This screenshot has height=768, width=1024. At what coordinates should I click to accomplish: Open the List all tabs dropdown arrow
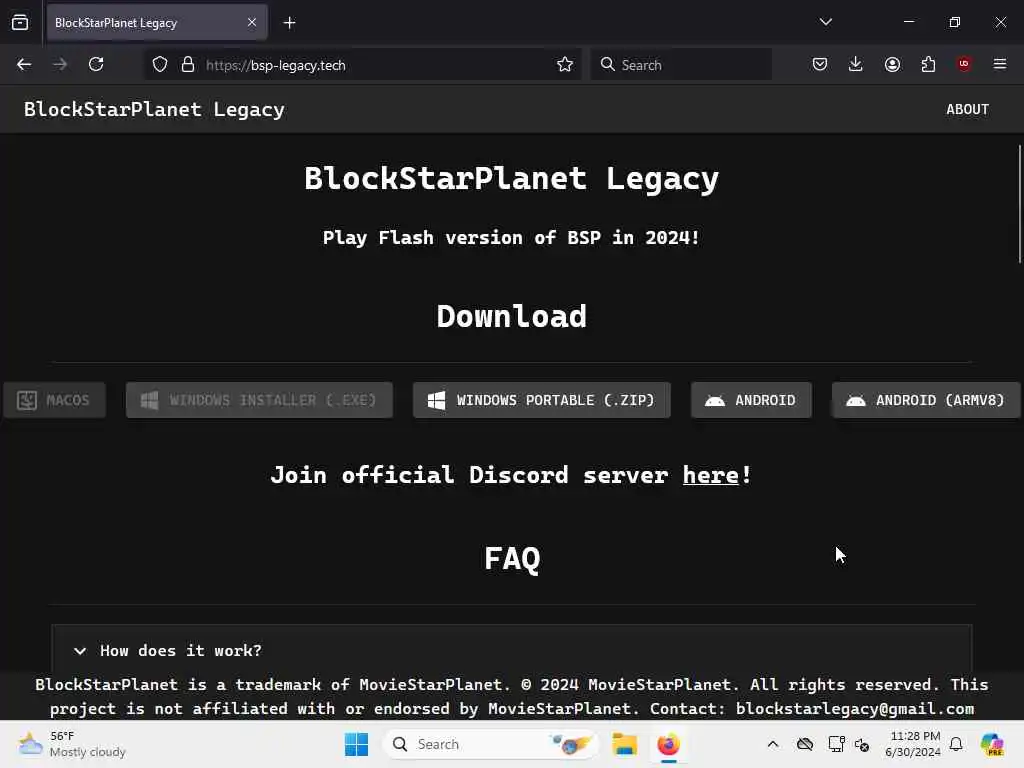pyautogui.click(x=826, y=22)
